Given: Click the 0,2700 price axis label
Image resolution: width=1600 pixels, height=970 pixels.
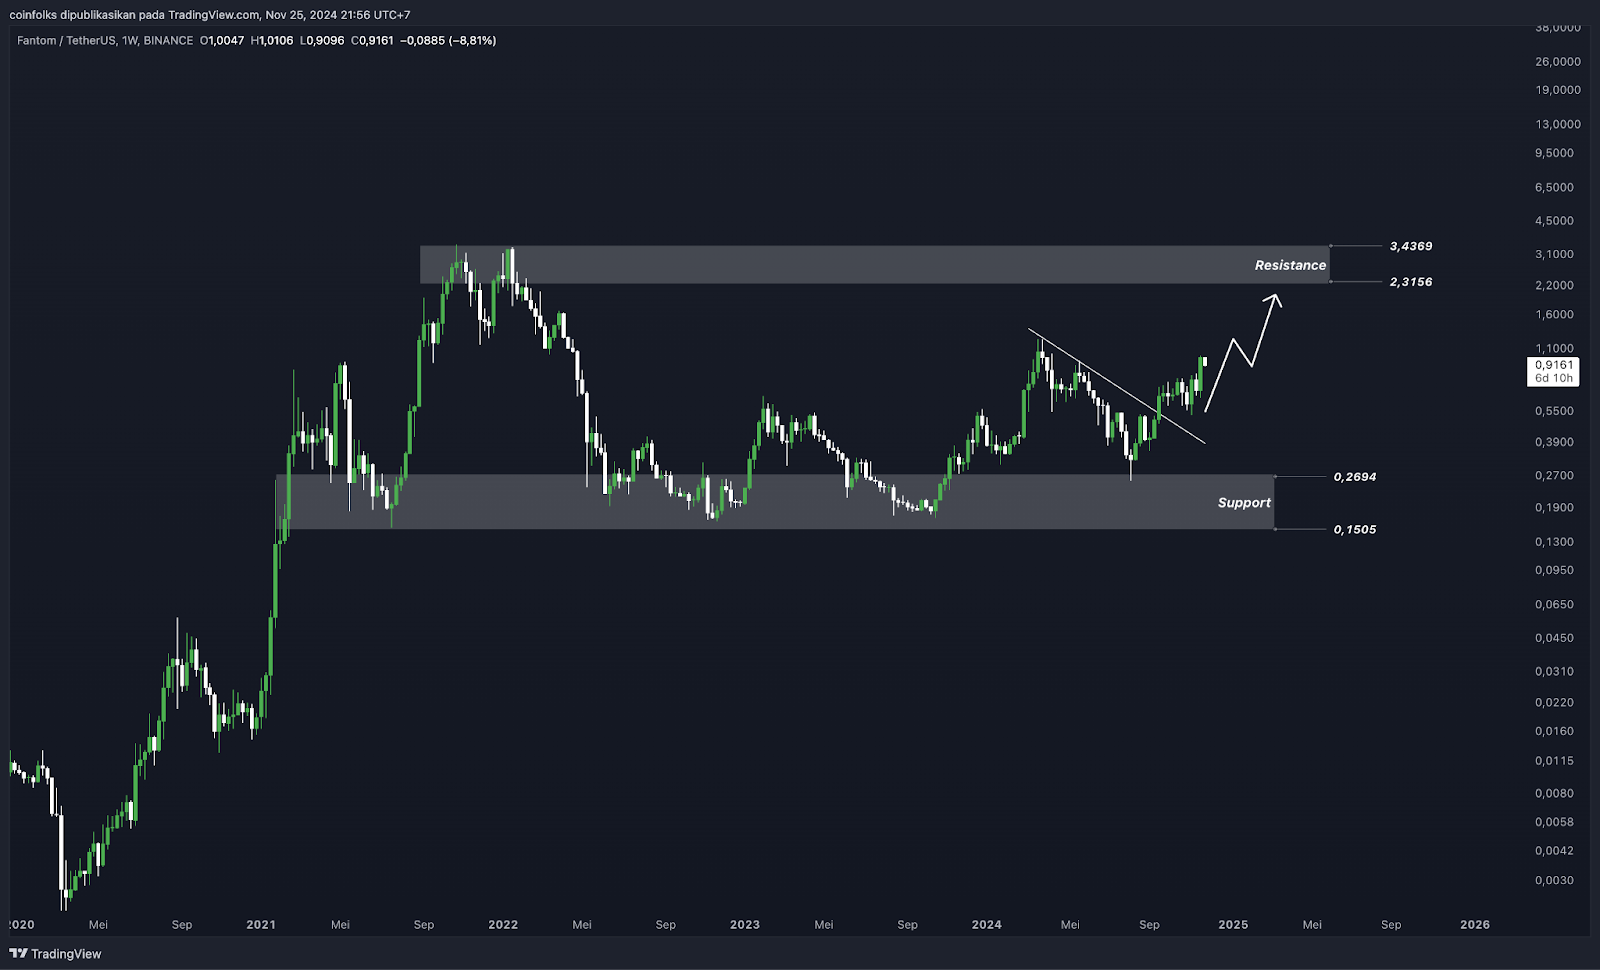Looking at the screenshot, I should coord(1554,476).
